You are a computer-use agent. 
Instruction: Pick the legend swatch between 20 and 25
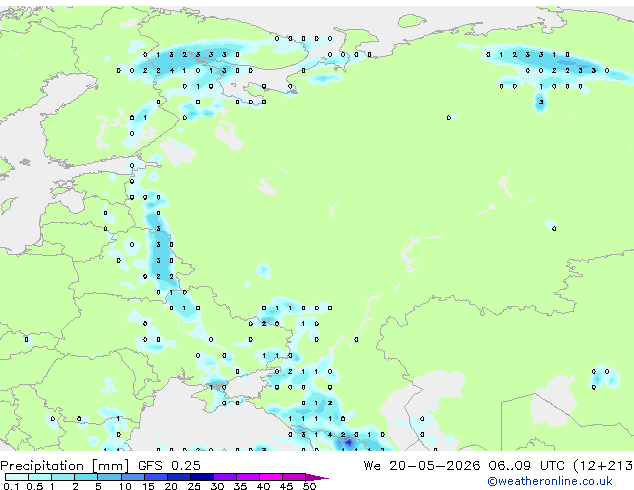178,477
